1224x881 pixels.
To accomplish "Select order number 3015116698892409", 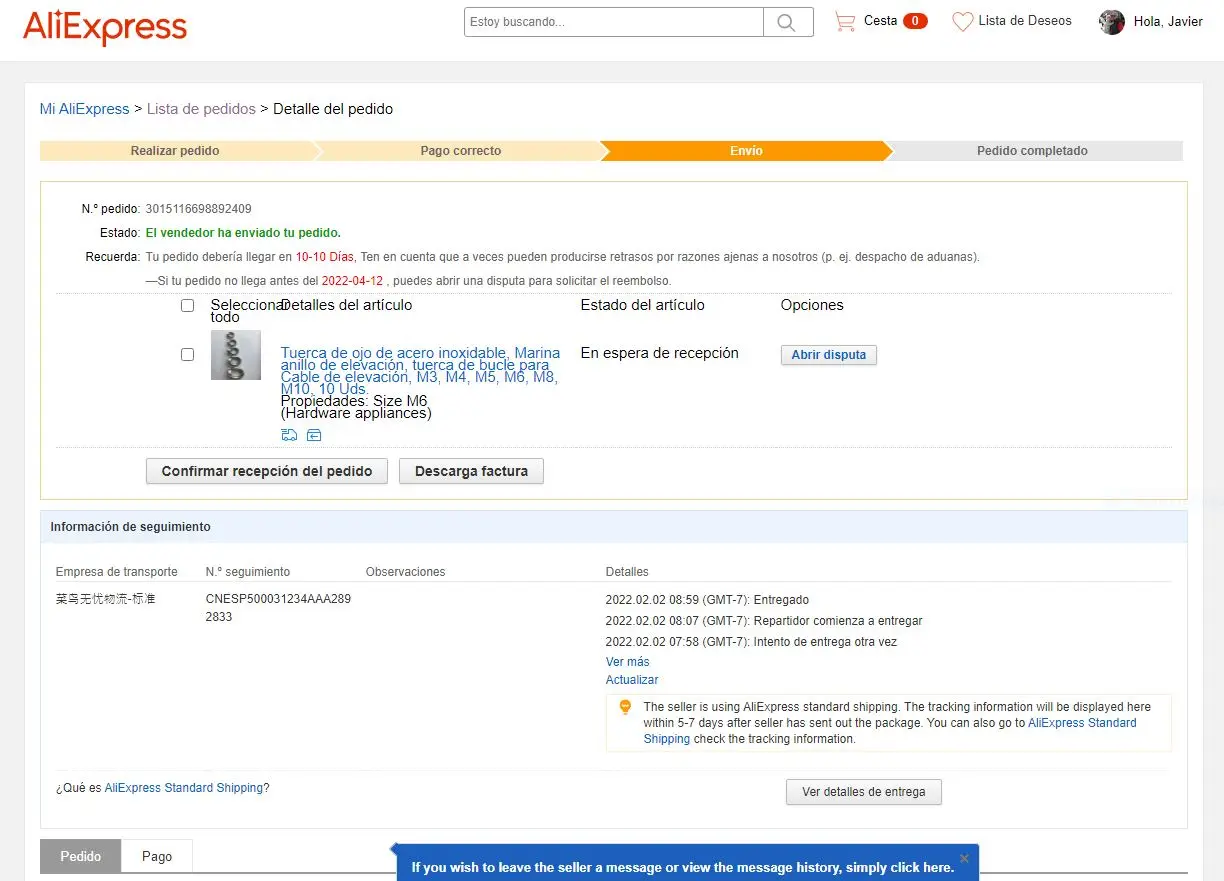I will point(199,209).
